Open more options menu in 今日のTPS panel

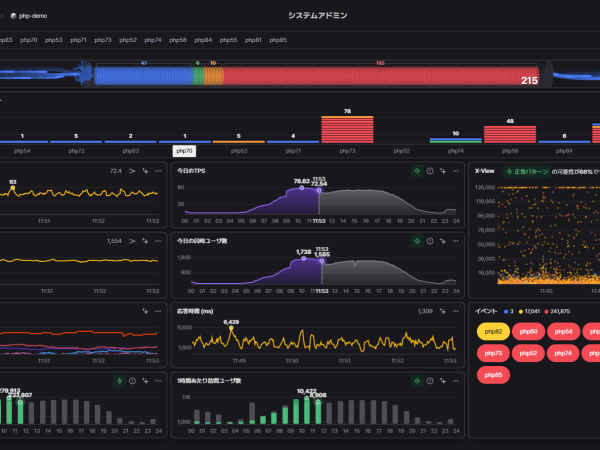(x=455, y=171)
